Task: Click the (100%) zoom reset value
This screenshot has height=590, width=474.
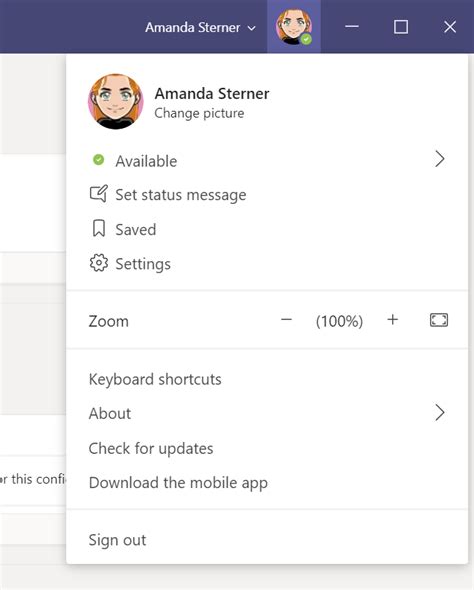Action: [339, 321]
